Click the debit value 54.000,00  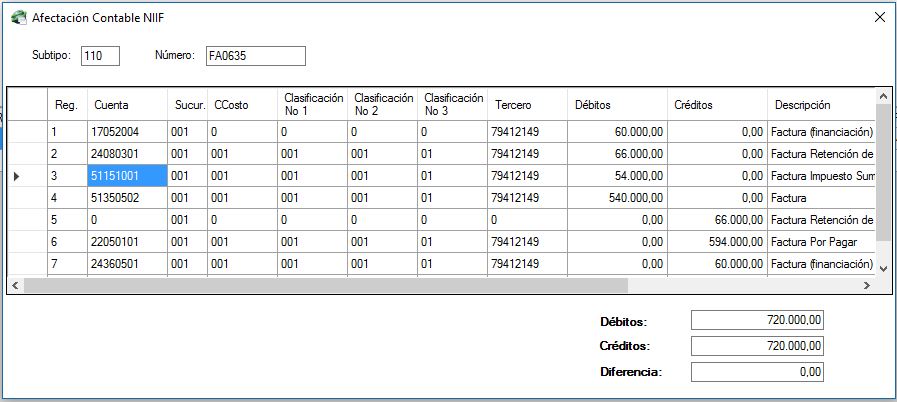tap(617, 176)
